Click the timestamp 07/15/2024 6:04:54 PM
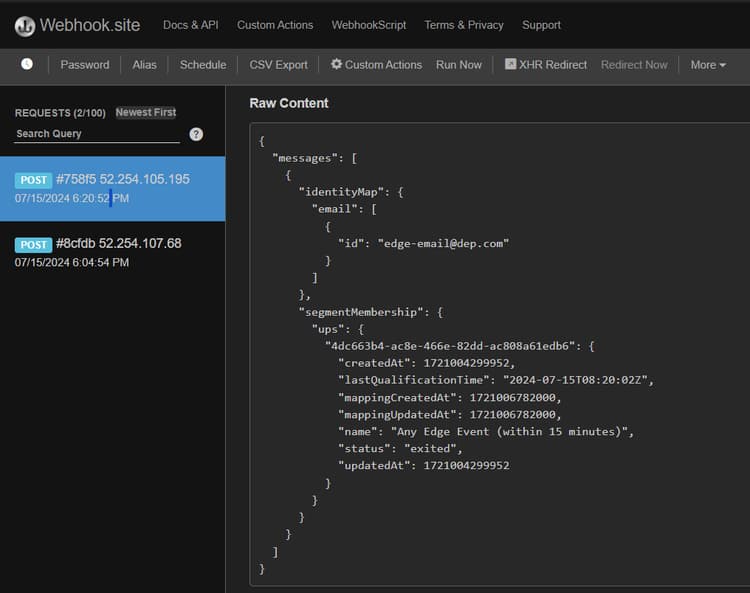Screen dimensions: 750x593 [72, 263]
